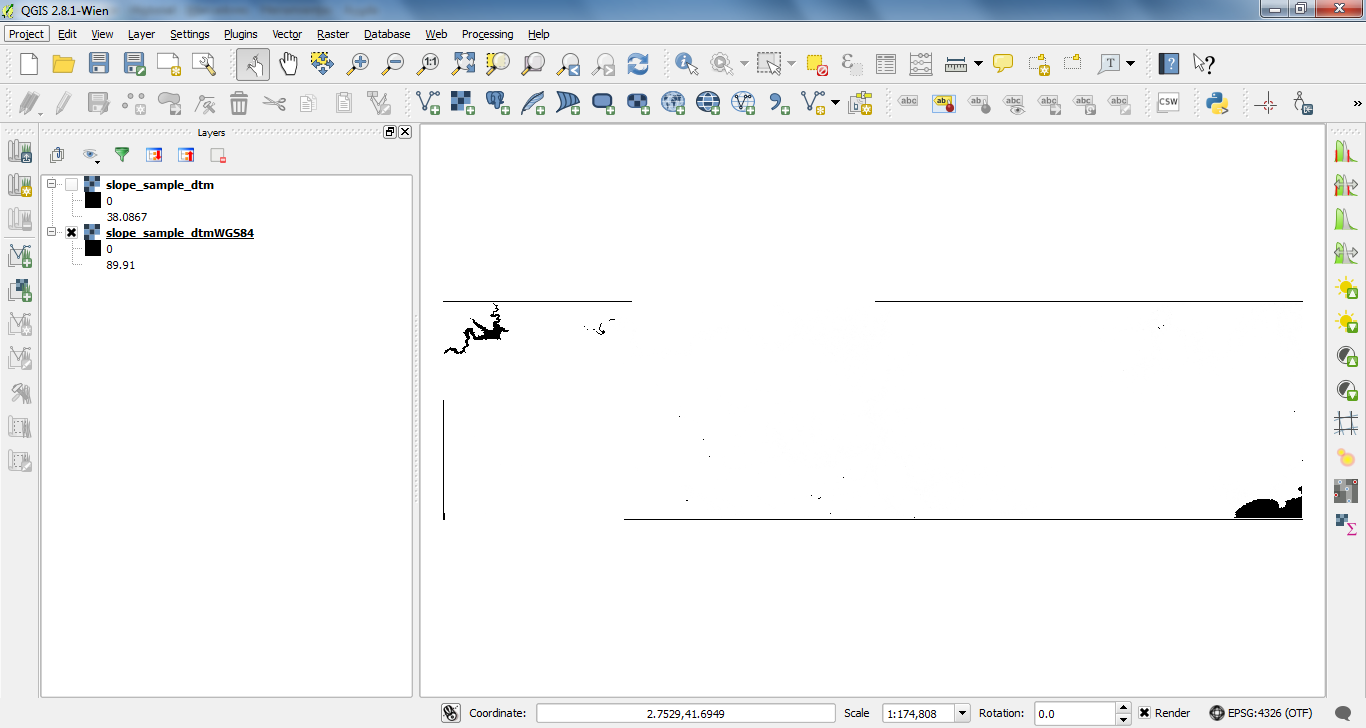Toggle messages log speech bubble icon
Screen dimensions: 1366x728
(1345, 713)
